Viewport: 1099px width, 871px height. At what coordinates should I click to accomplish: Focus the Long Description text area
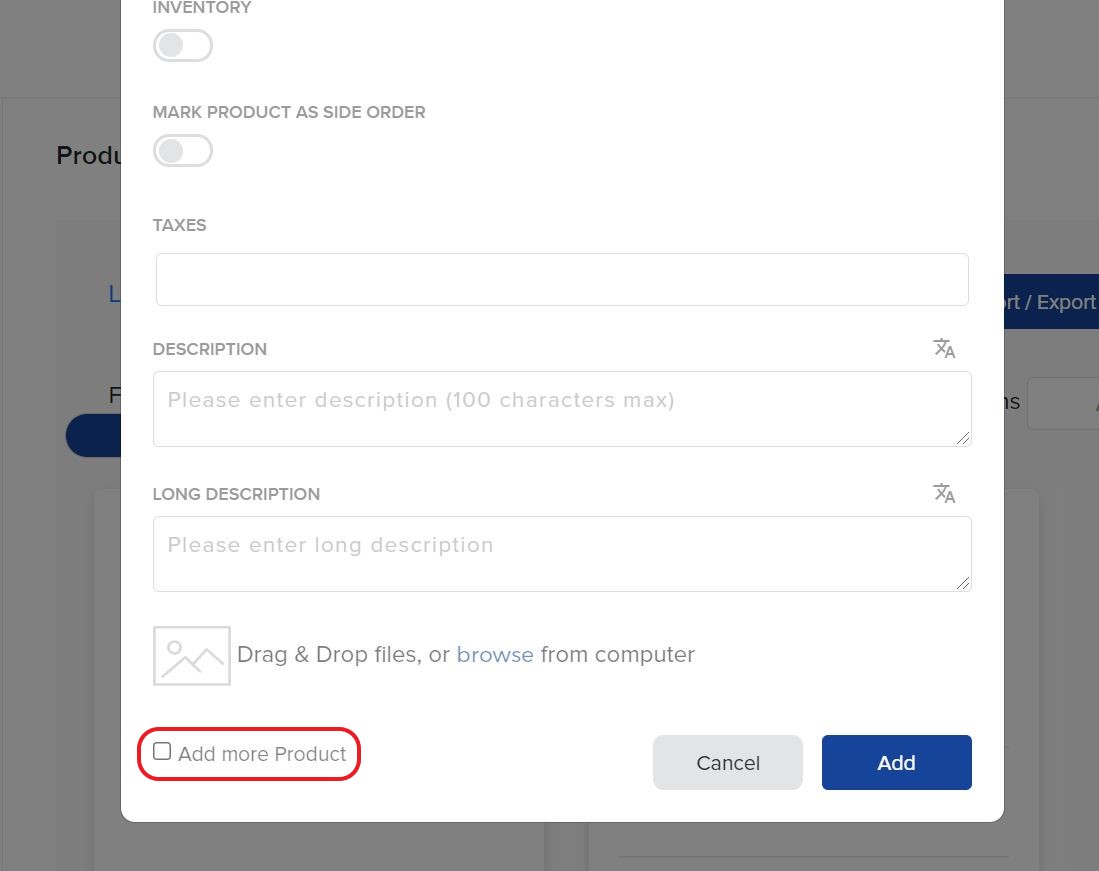[560, 554]
